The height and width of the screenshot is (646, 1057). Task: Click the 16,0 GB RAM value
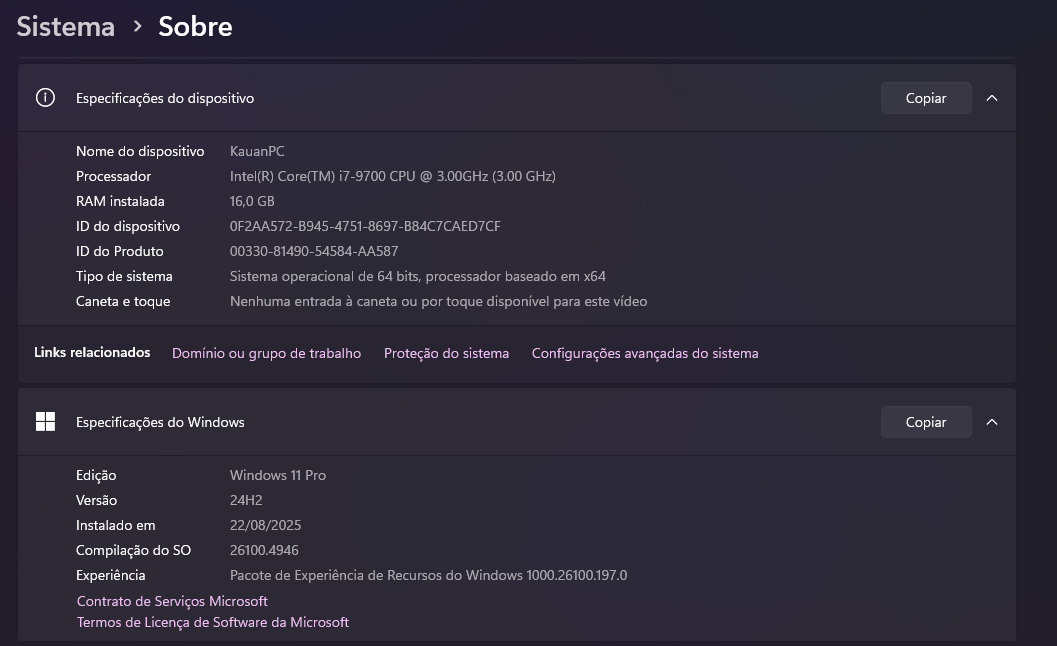point(252,201)
